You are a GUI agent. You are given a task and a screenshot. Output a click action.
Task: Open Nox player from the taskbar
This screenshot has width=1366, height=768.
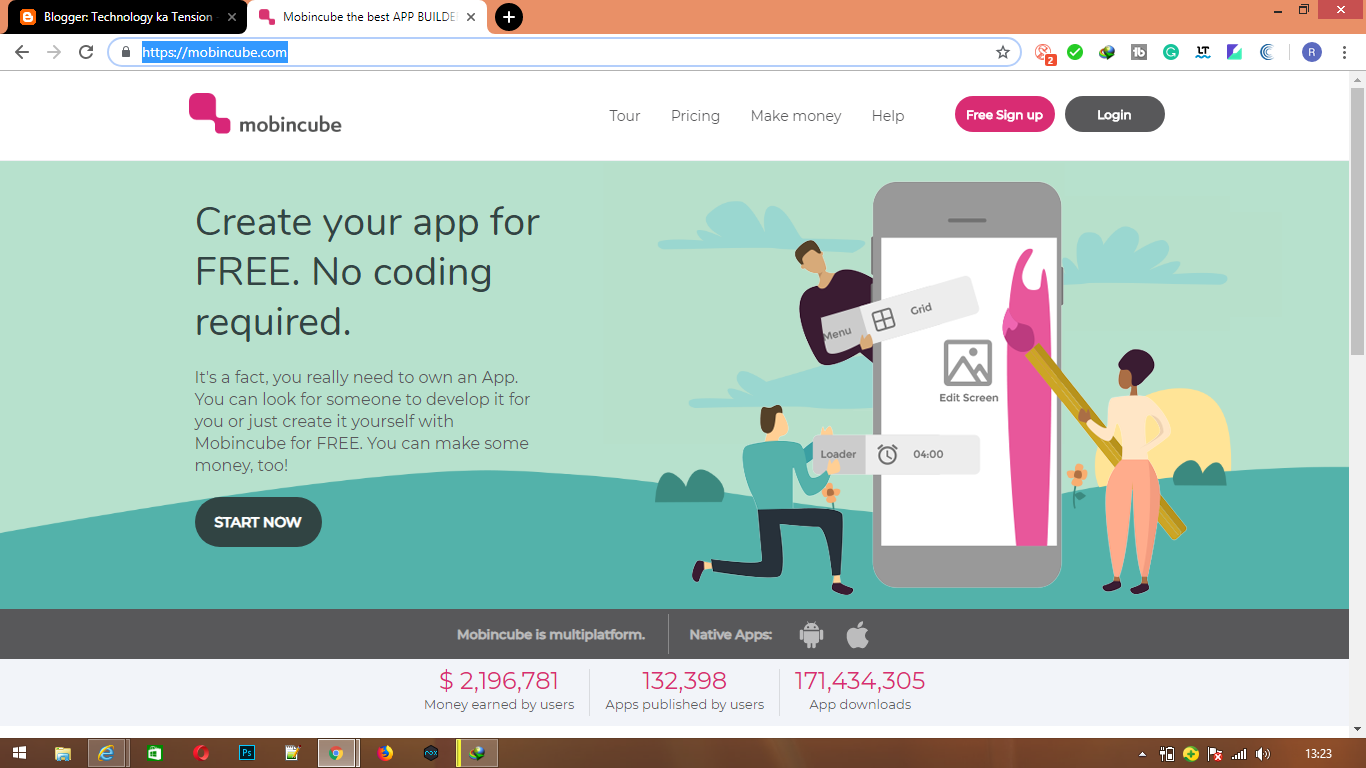[x=431, y=753]
